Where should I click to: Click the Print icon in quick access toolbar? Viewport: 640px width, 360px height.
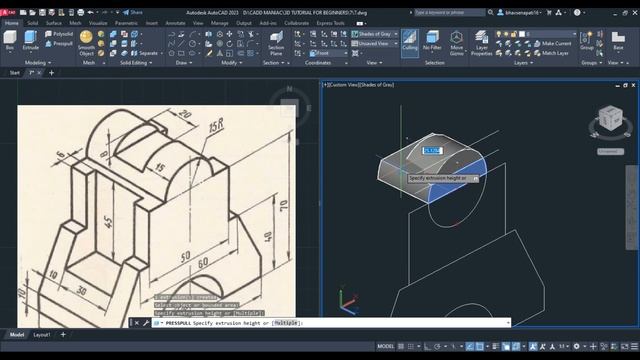tap(81, 13)
